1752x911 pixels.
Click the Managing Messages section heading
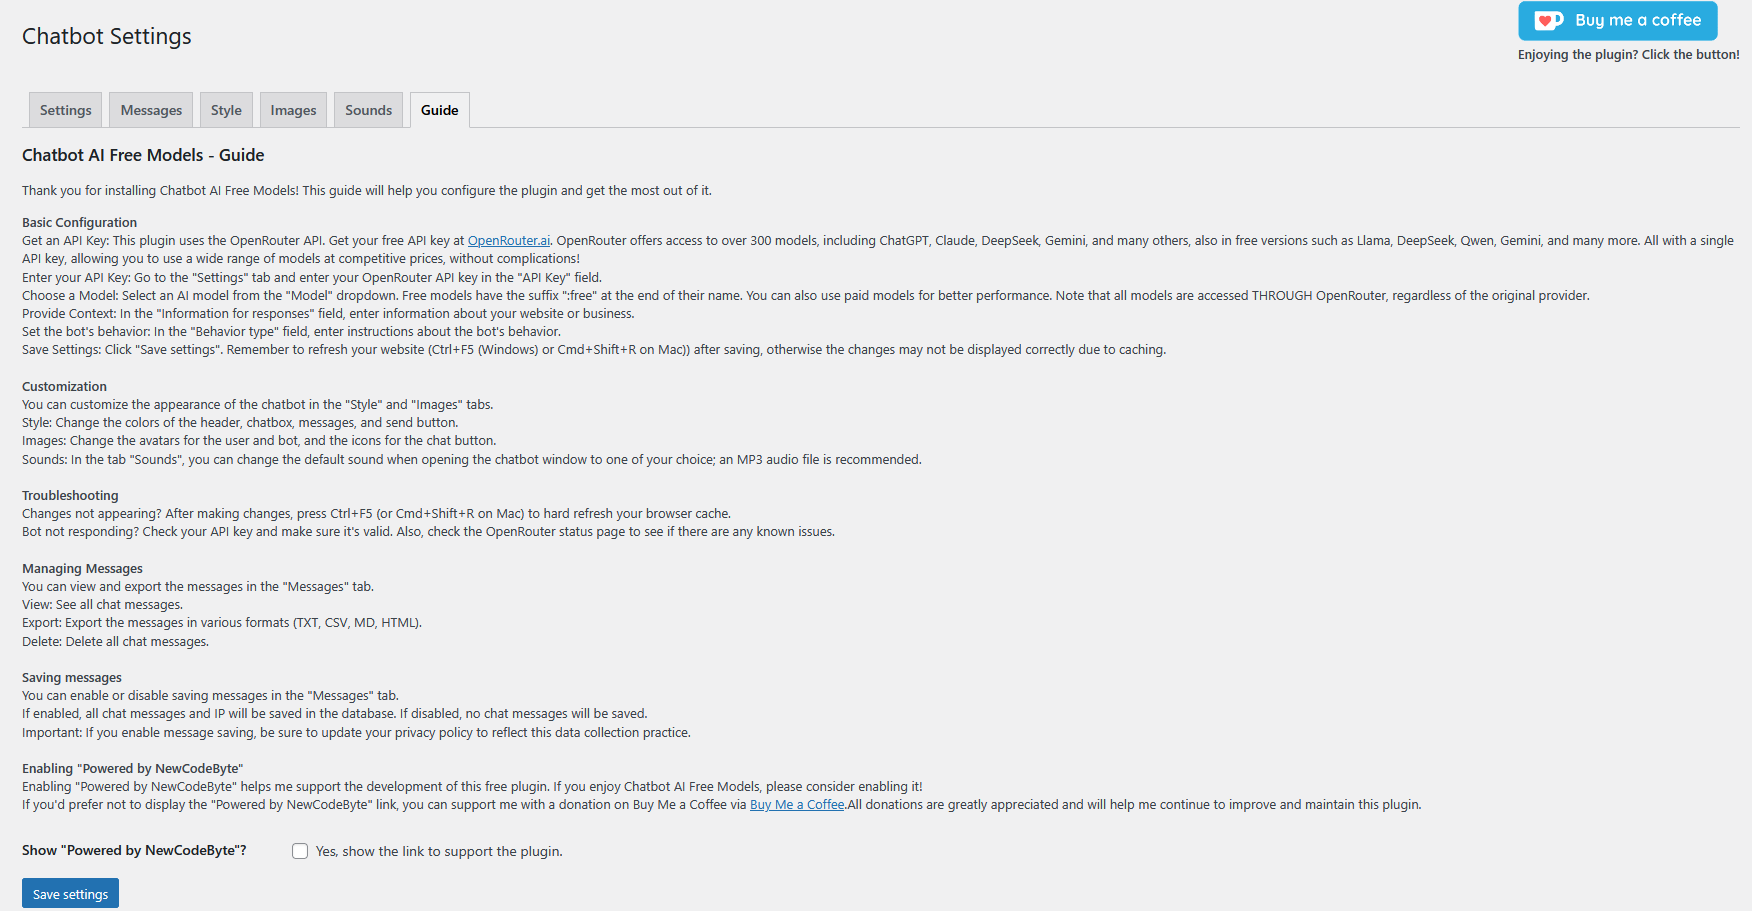[82, 569]
